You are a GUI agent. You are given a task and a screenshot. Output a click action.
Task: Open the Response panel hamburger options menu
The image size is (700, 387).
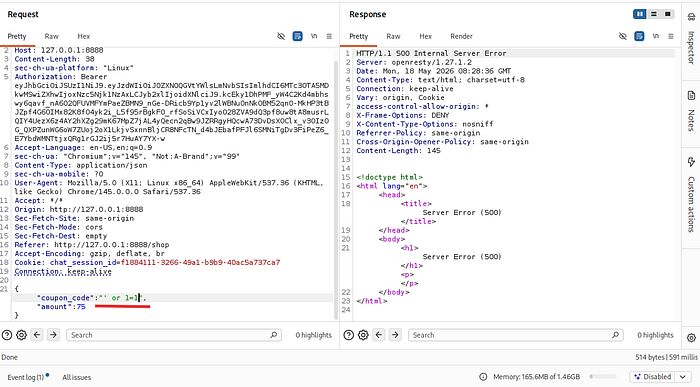click(x=671, y=36)
